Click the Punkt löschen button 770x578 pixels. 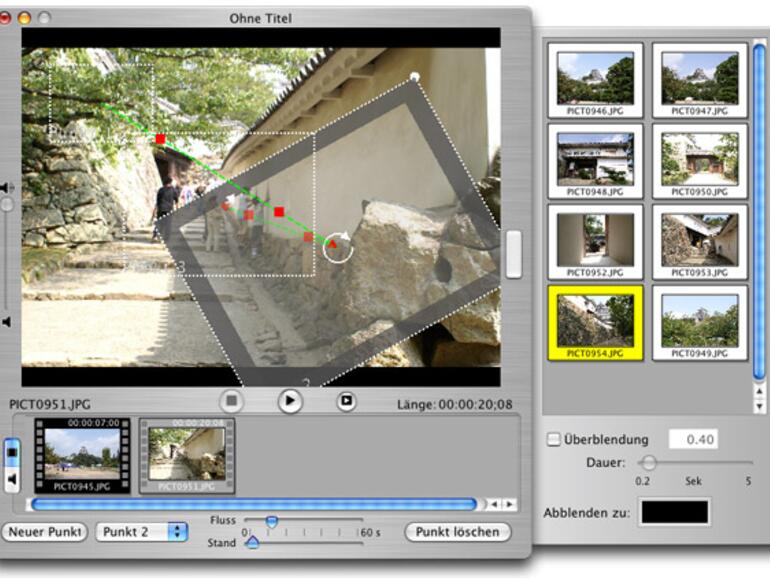click(457, 532)
